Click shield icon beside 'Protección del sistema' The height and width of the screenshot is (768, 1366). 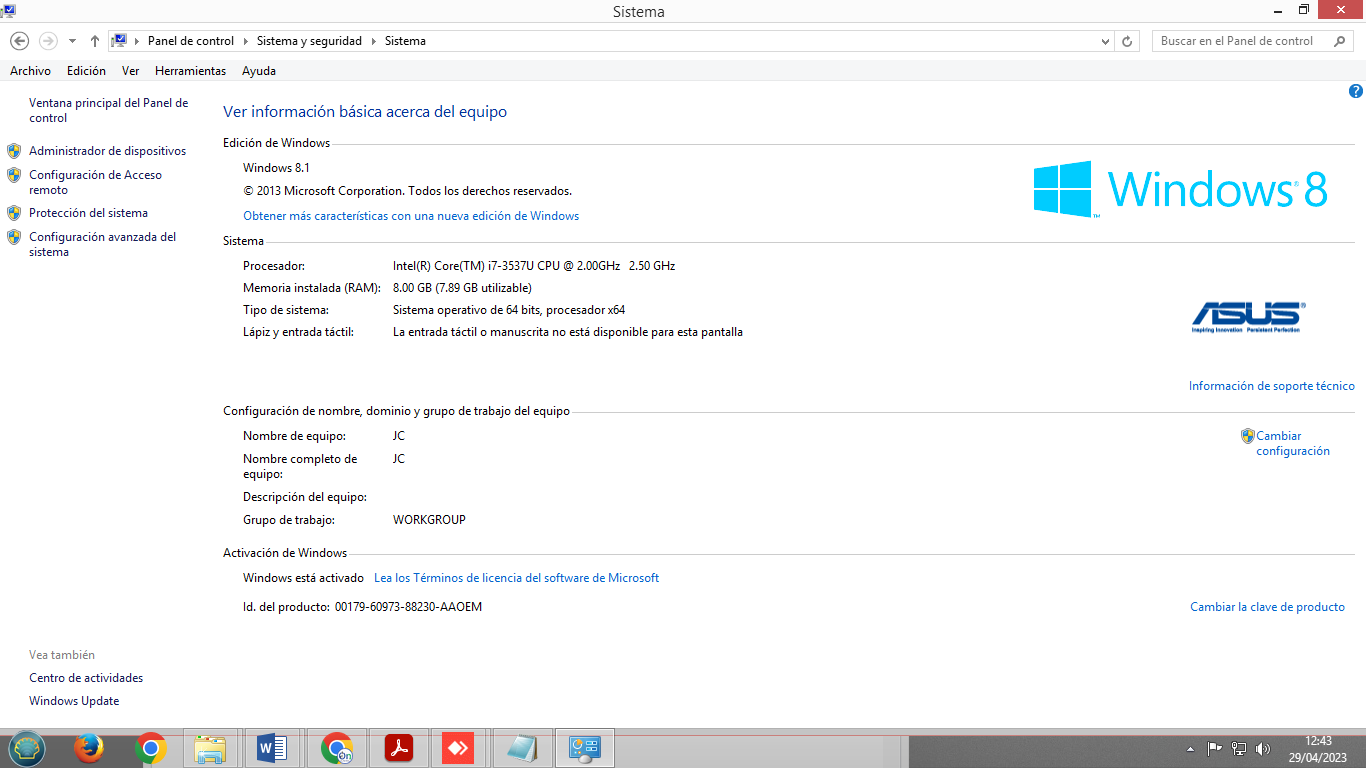pyautogui.click(x=14, y=213)
